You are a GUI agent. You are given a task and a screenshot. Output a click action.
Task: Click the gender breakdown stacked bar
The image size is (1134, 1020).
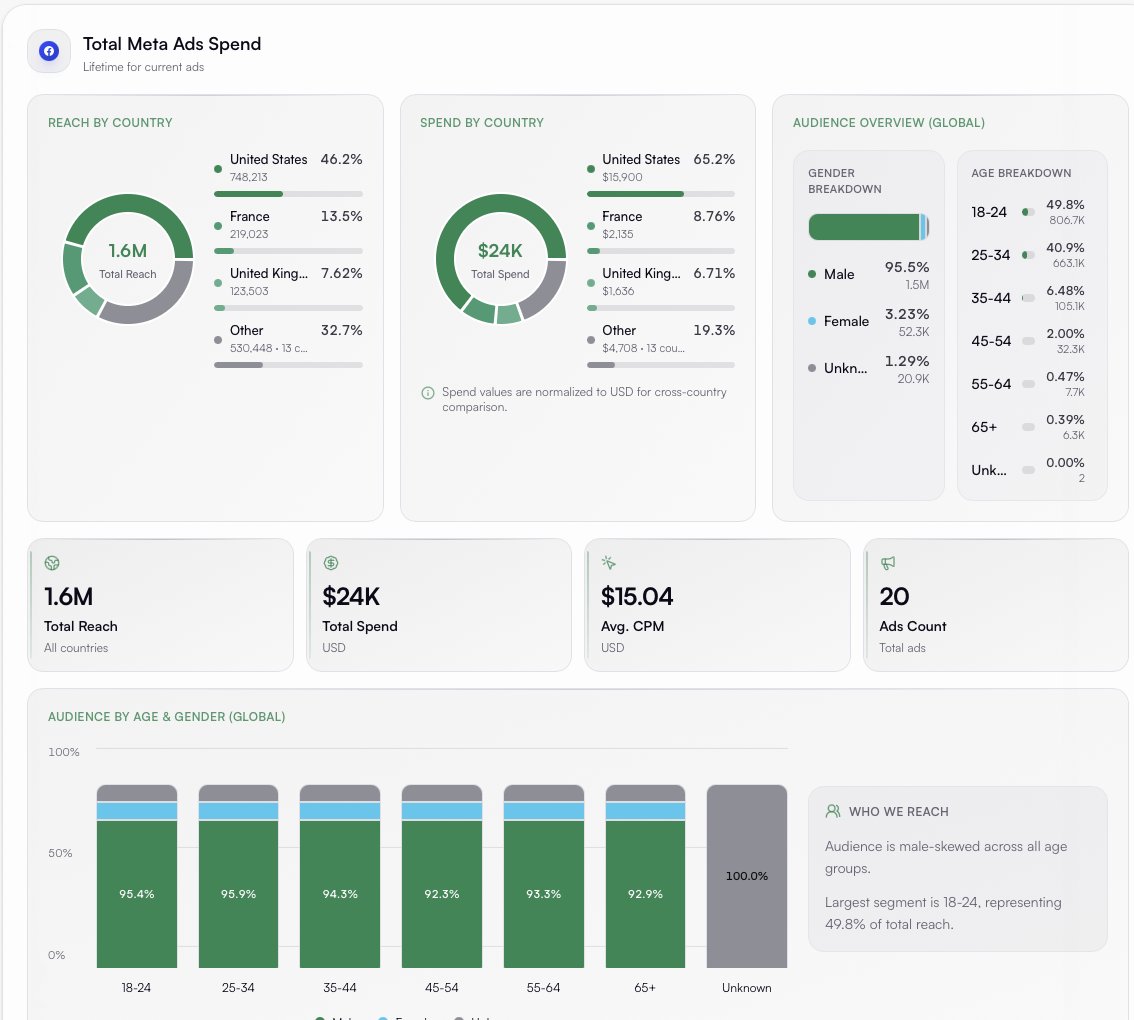[x=869, y=227]
